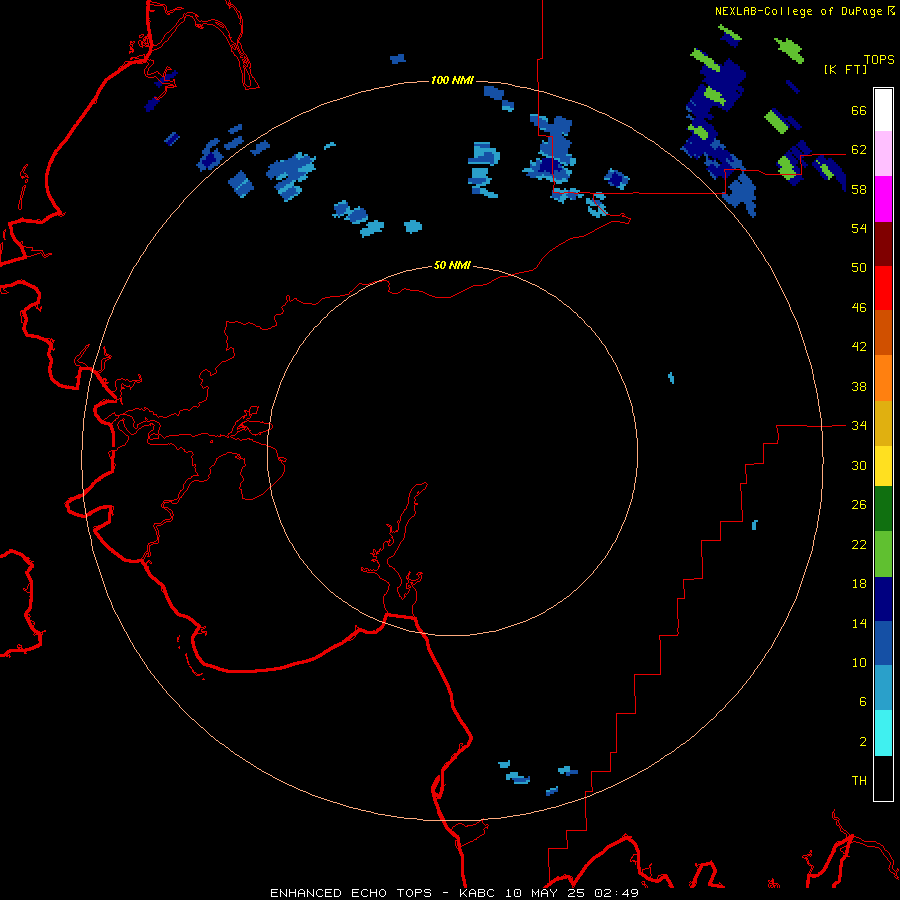Click the '02:49' timestamp
Screen dimensions: 900x900
point(615,893)
